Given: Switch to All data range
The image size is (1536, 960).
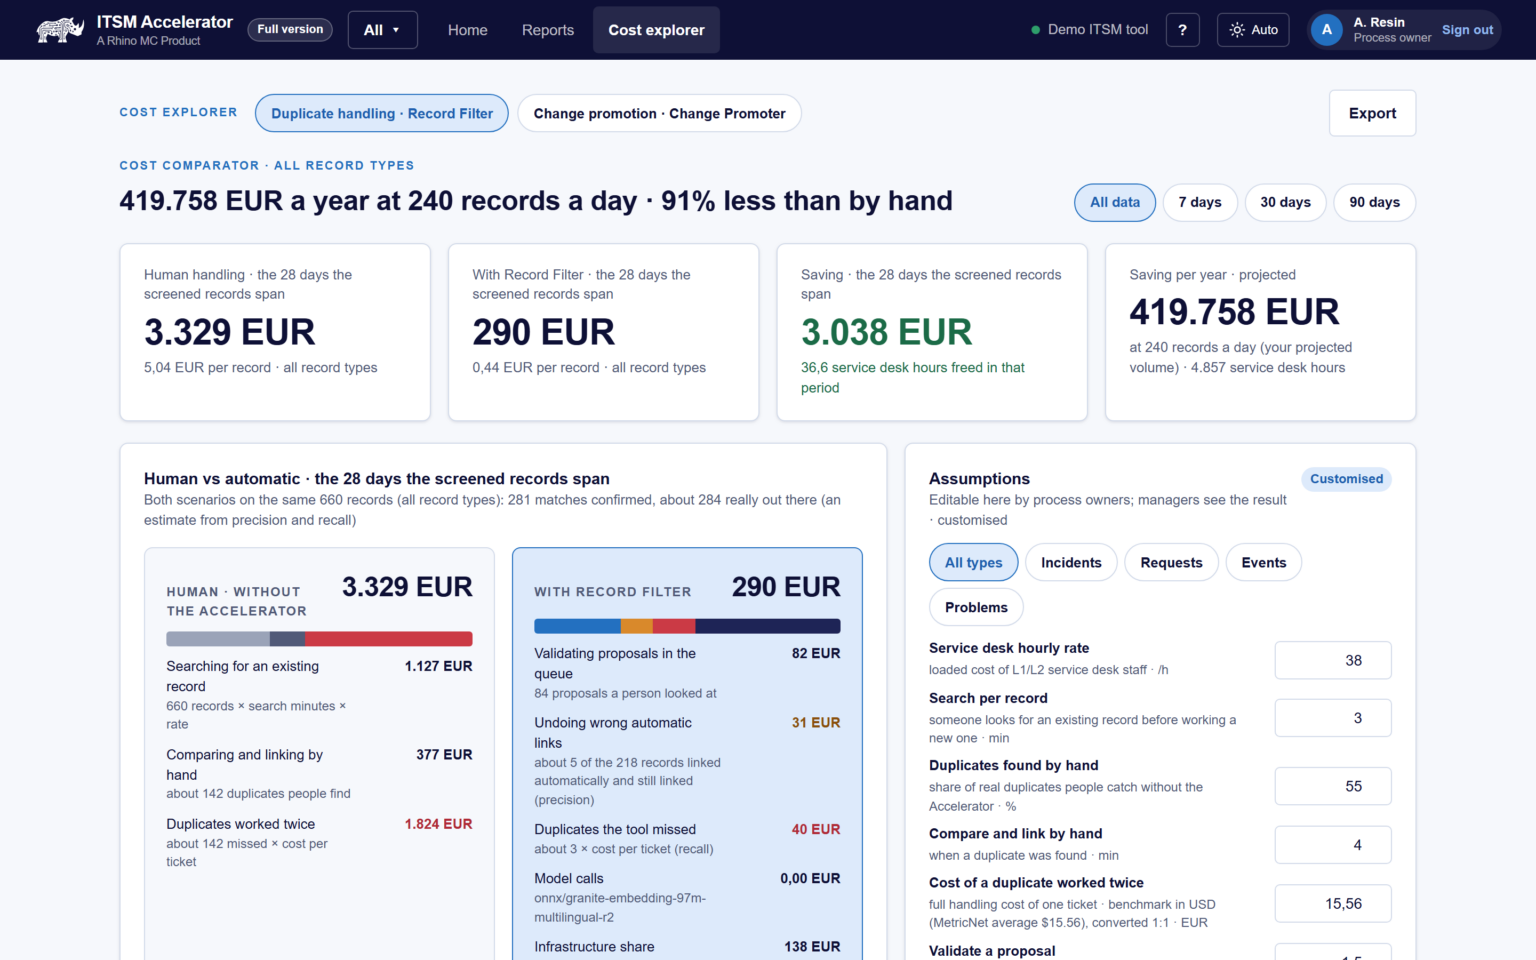Looking at the screenshot, I should point(1115,202).
